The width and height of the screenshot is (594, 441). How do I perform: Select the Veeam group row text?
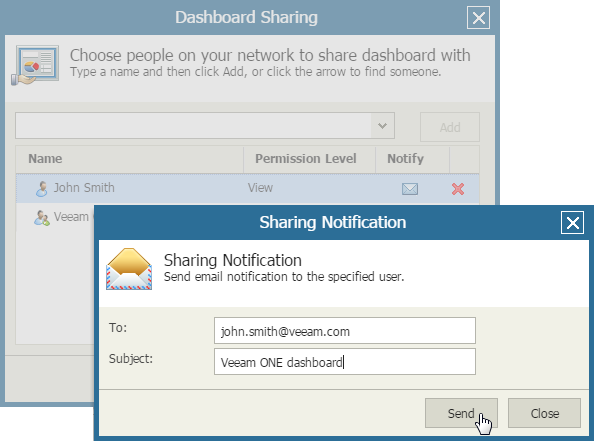(71, 217)
